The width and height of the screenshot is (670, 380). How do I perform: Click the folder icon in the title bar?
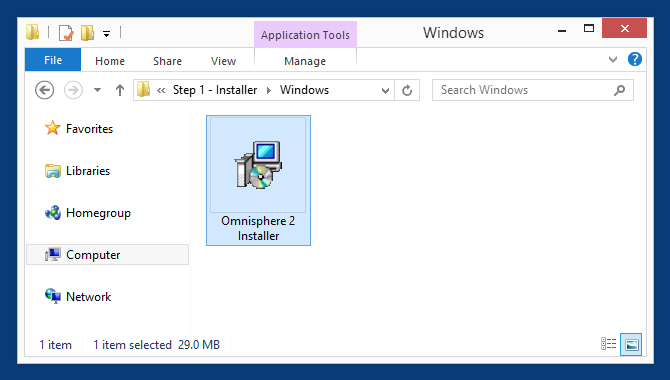click(x=32, y=32)
